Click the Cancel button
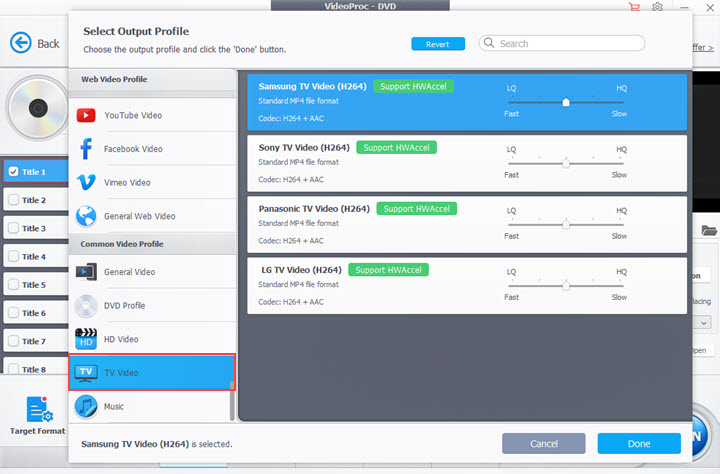The height and width of the screenshot is (474, 720). click(544, 444)
